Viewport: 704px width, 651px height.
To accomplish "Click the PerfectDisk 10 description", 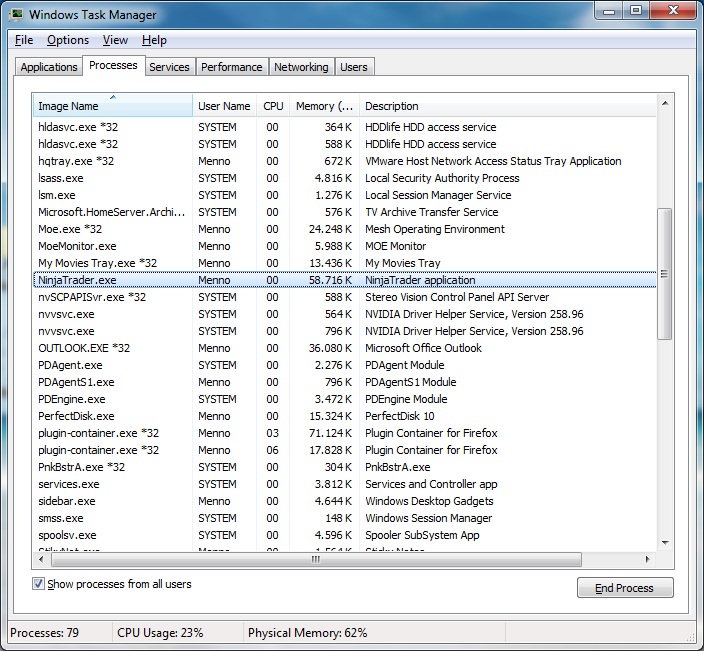I will (400, 416).
